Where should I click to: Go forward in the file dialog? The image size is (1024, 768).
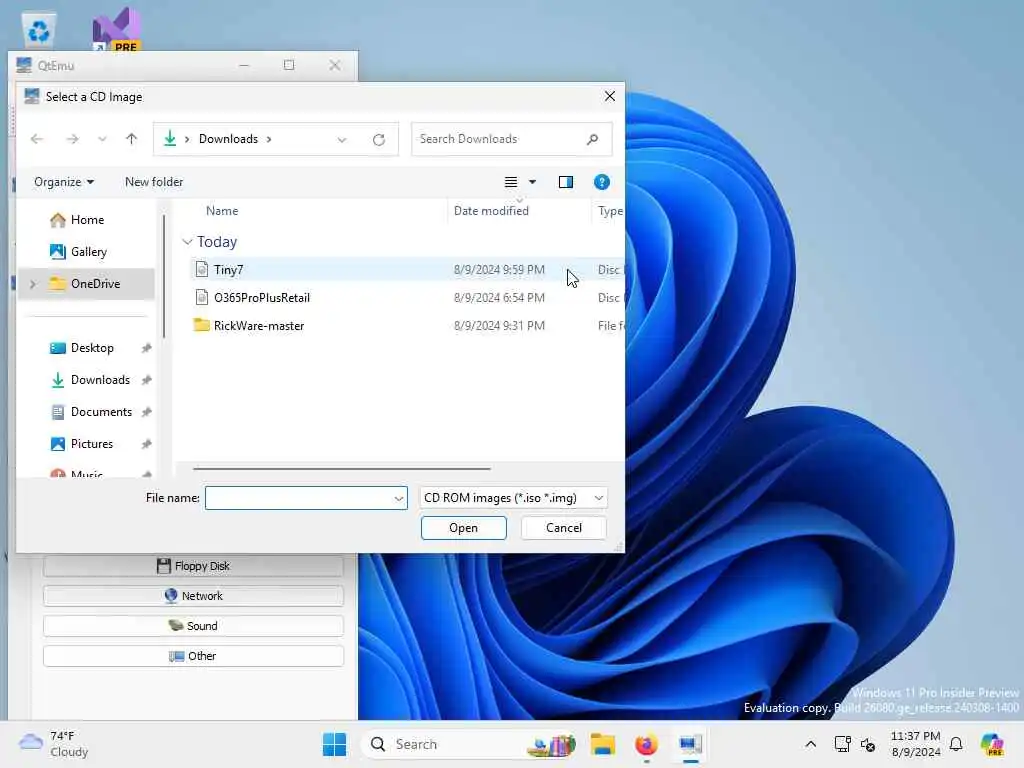[72, 139]
